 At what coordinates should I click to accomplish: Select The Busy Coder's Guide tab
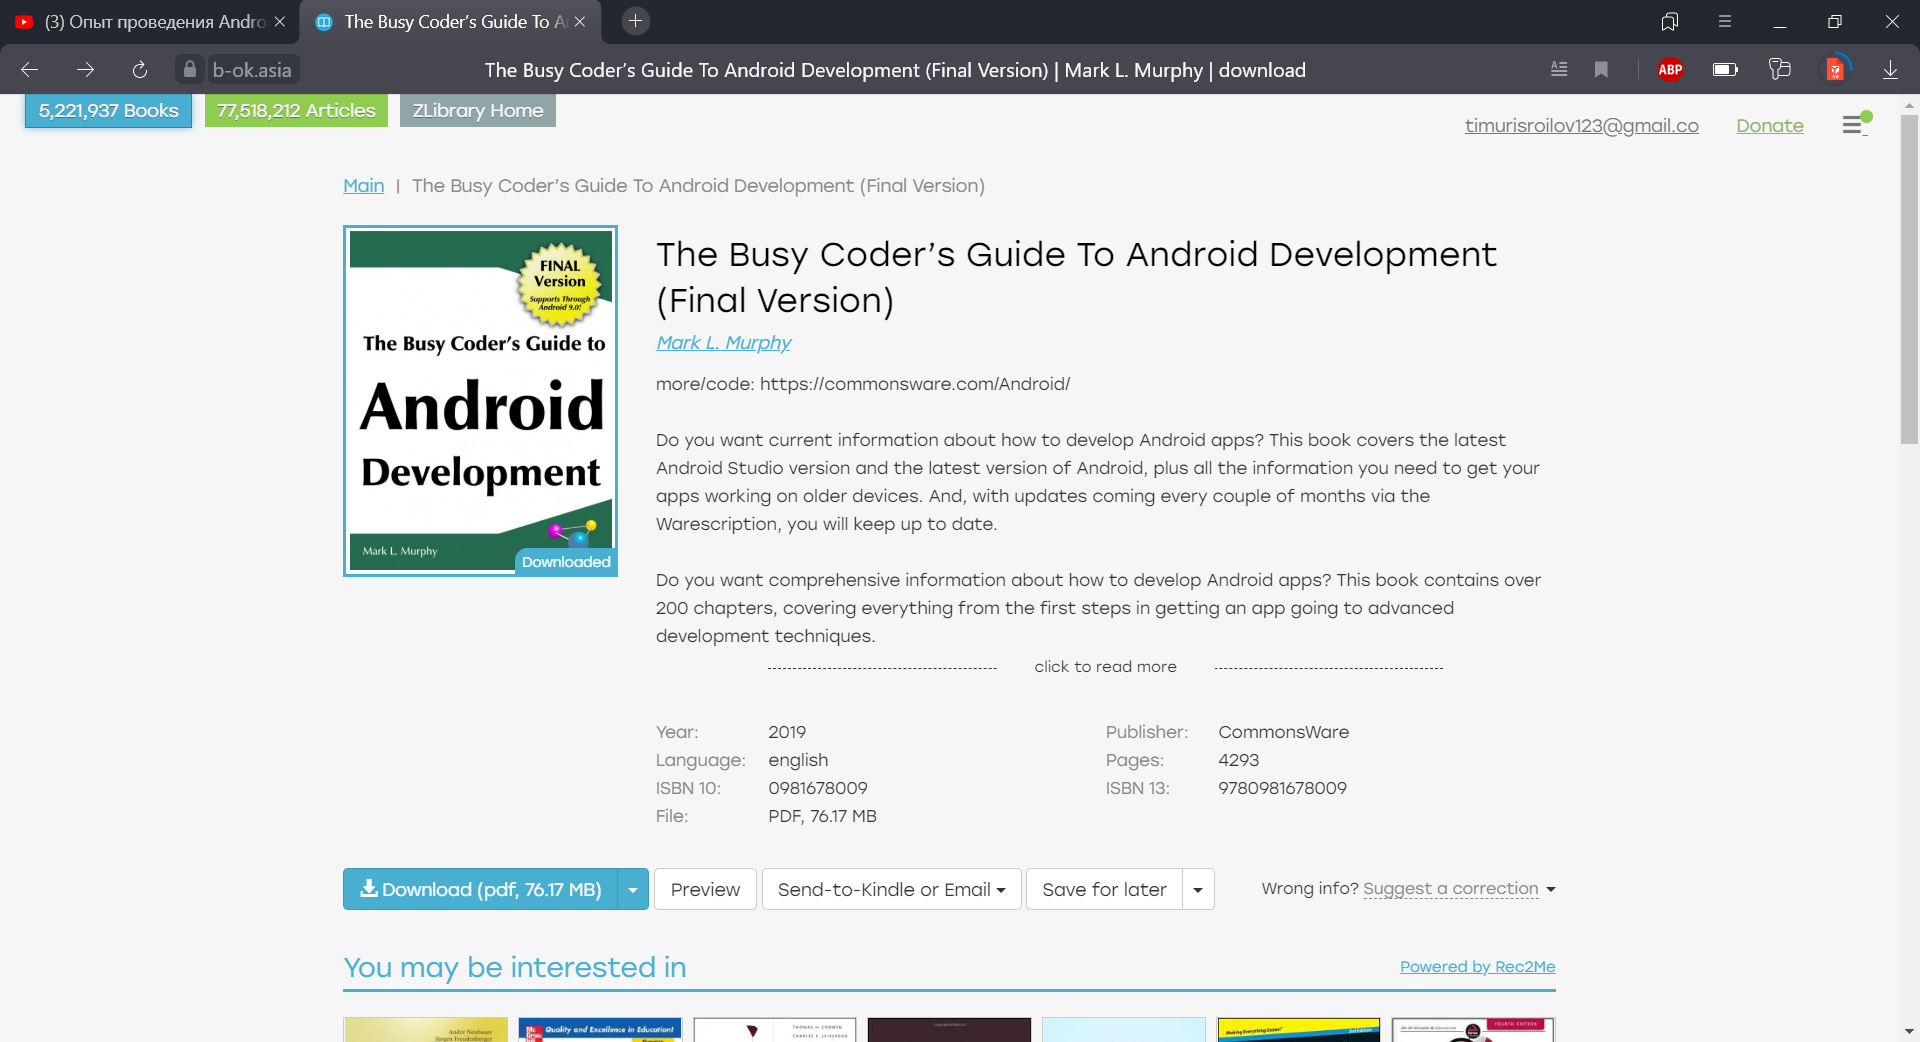point(451,21)
